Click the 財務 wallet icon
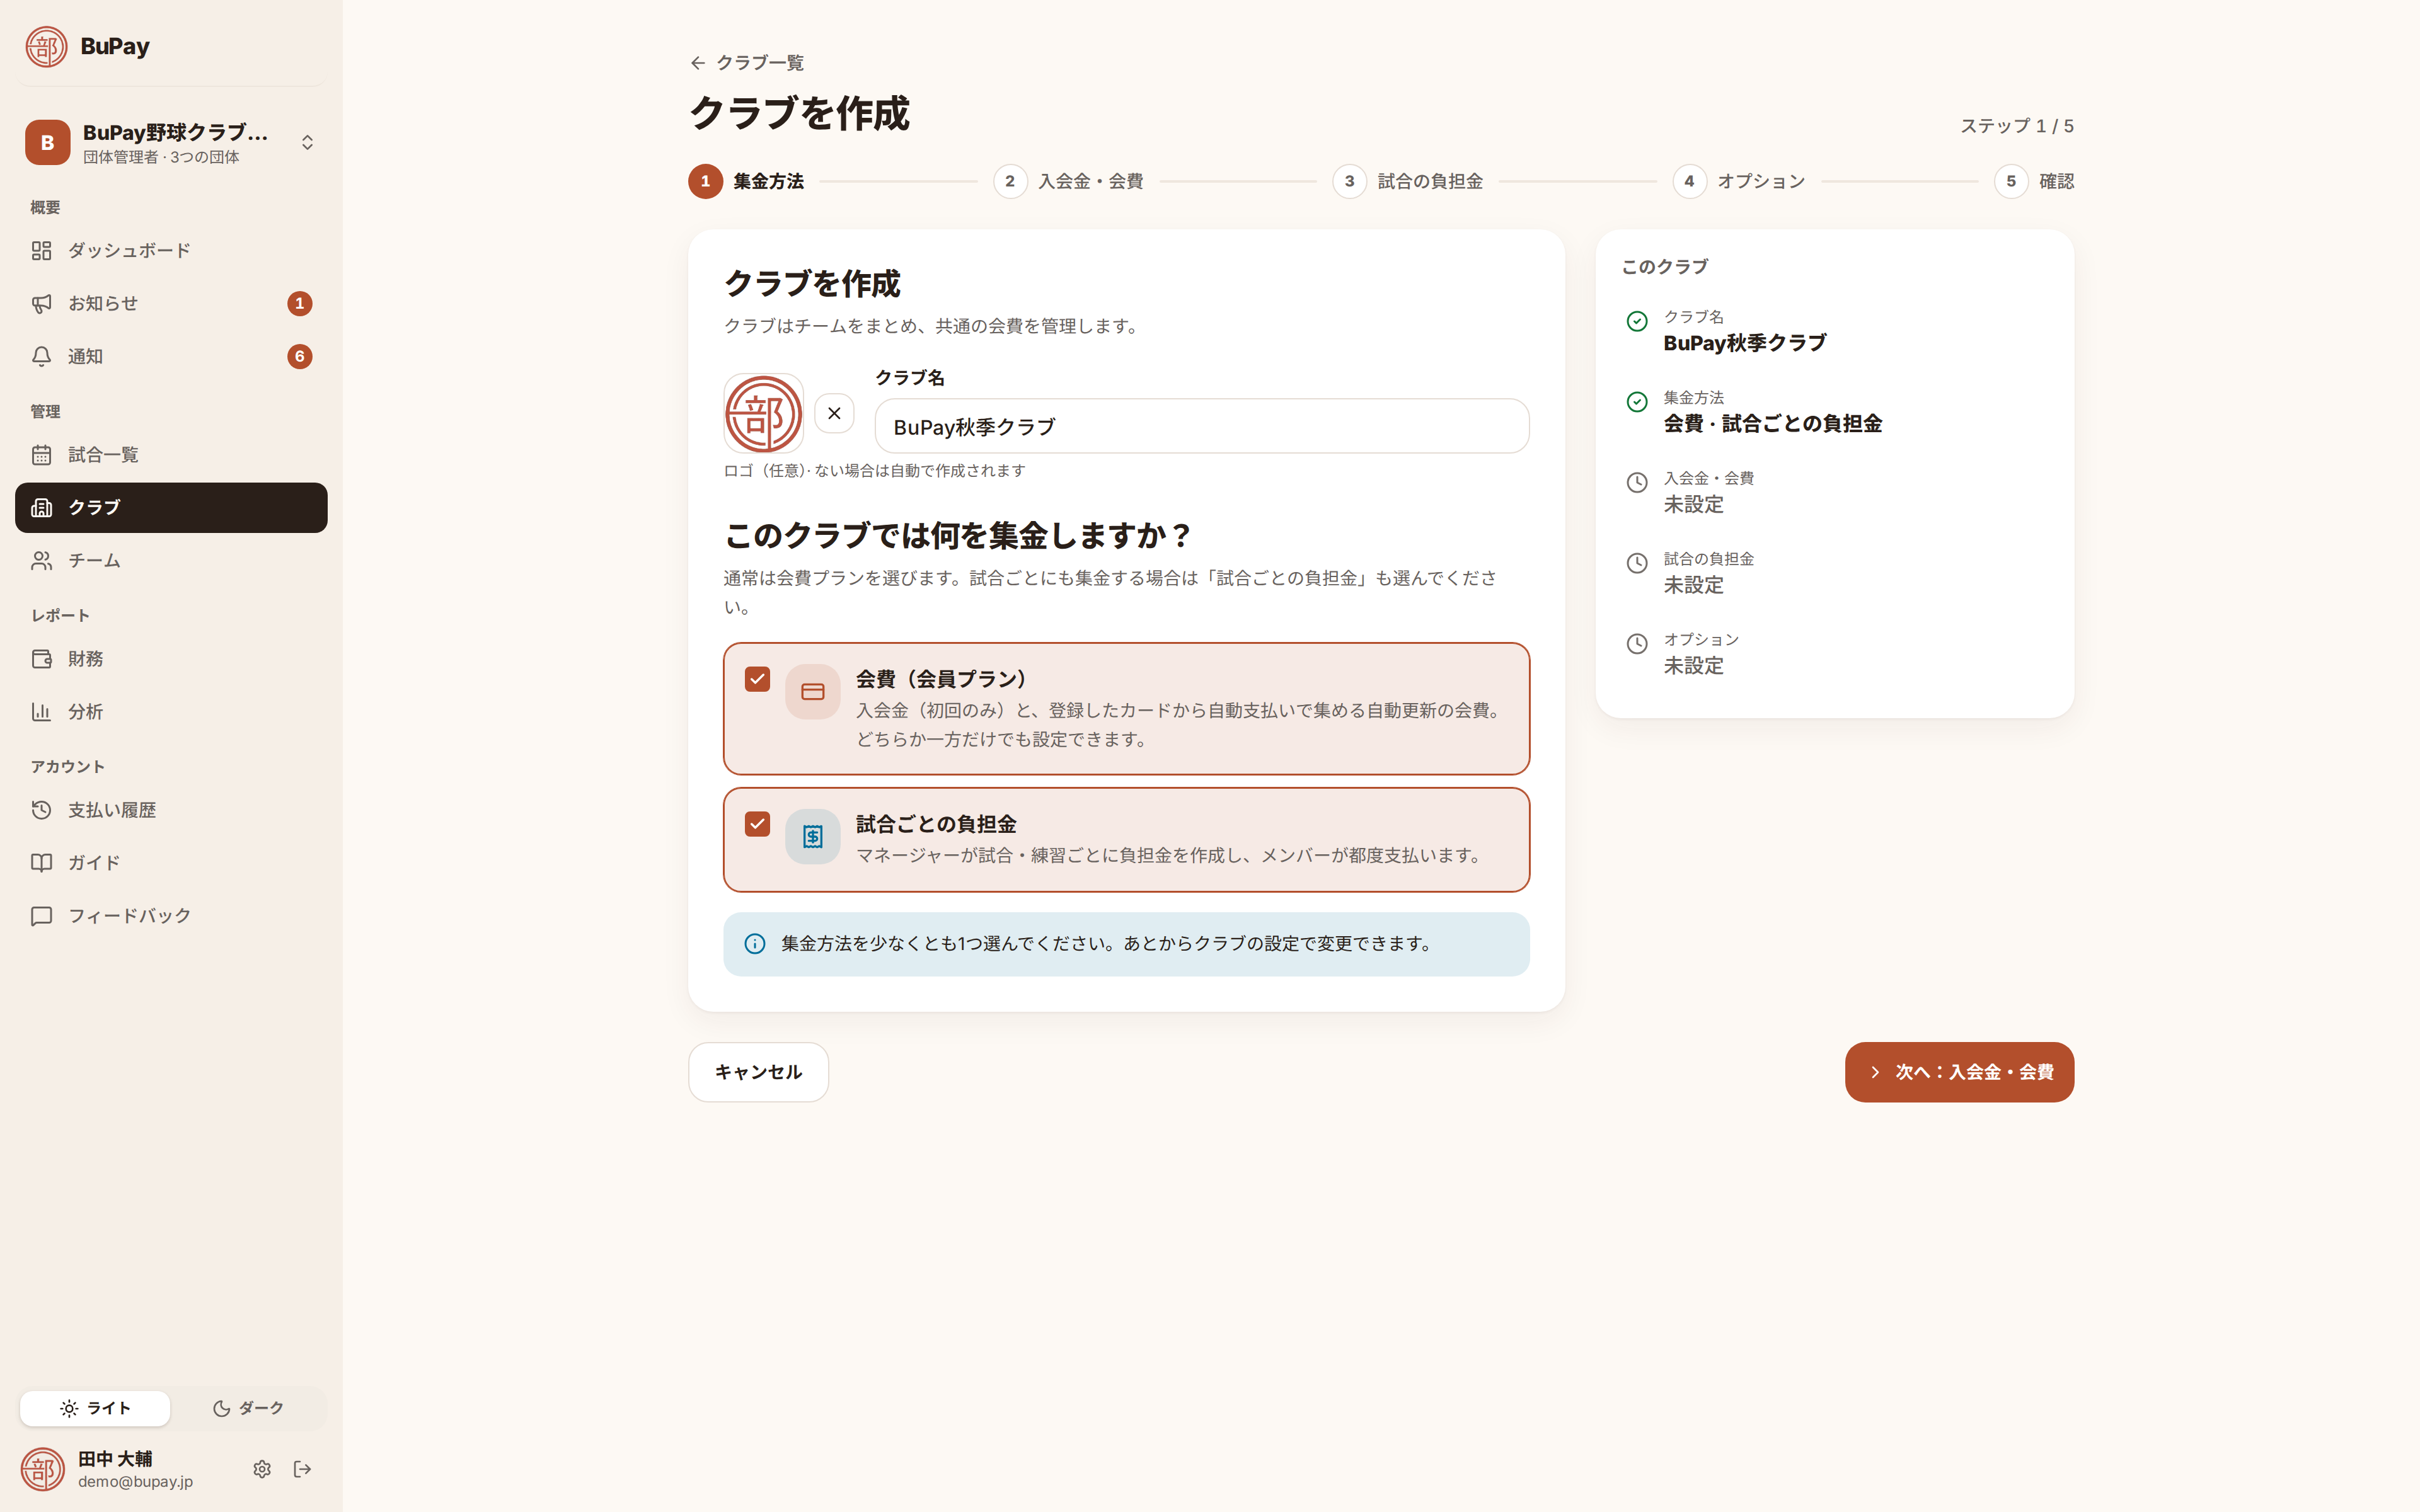Screen dimensions: 2420x1512 click(x=41, y=659)
